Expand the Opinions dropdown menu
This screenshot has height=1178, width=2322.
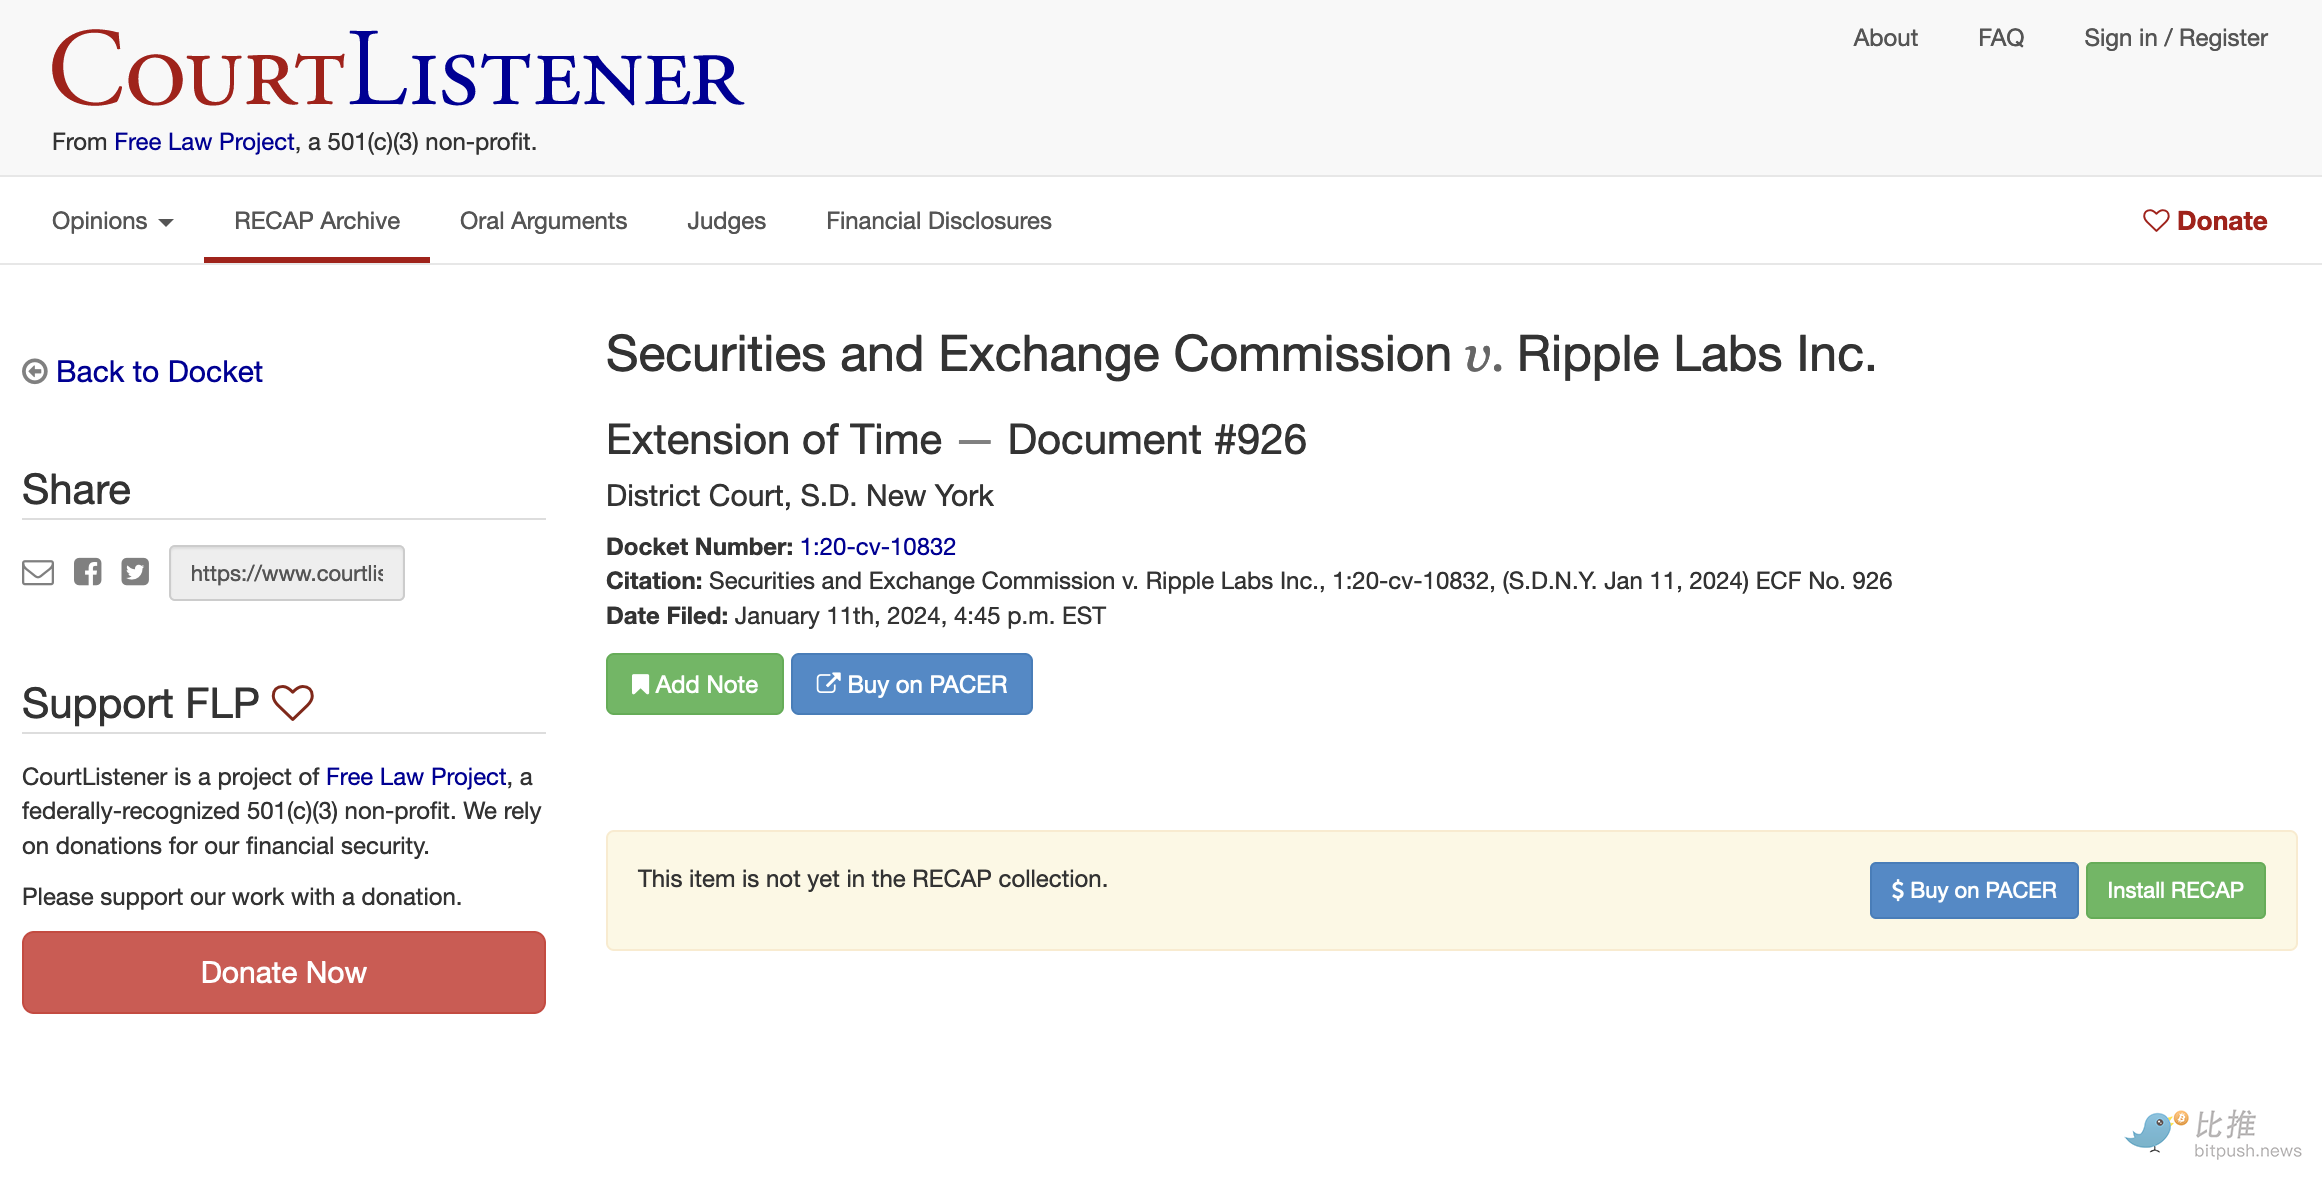112,221
